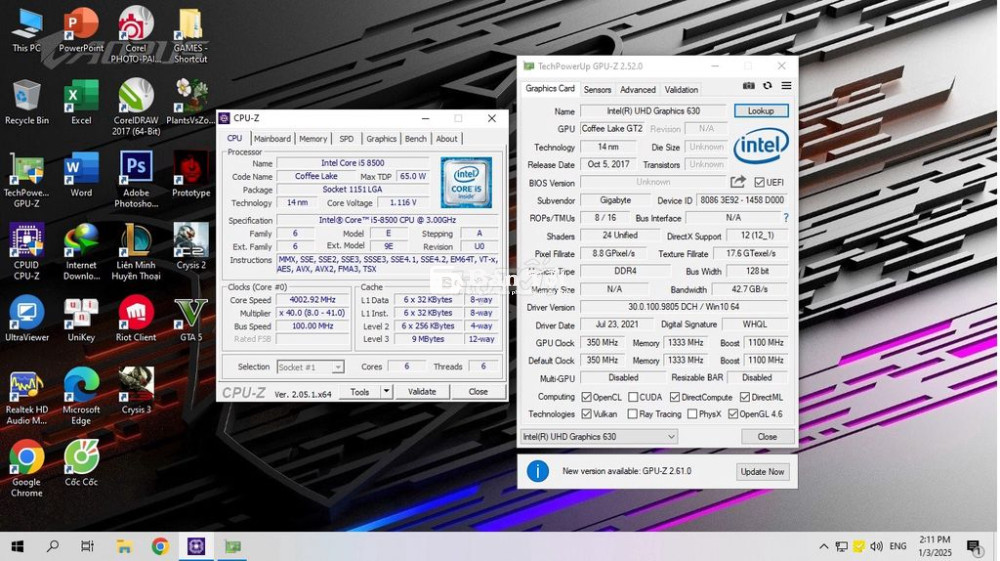Click GPU-Z screenshot camera icon
Viewport: 1000px width, 561px height.
[x=748, y=85]
